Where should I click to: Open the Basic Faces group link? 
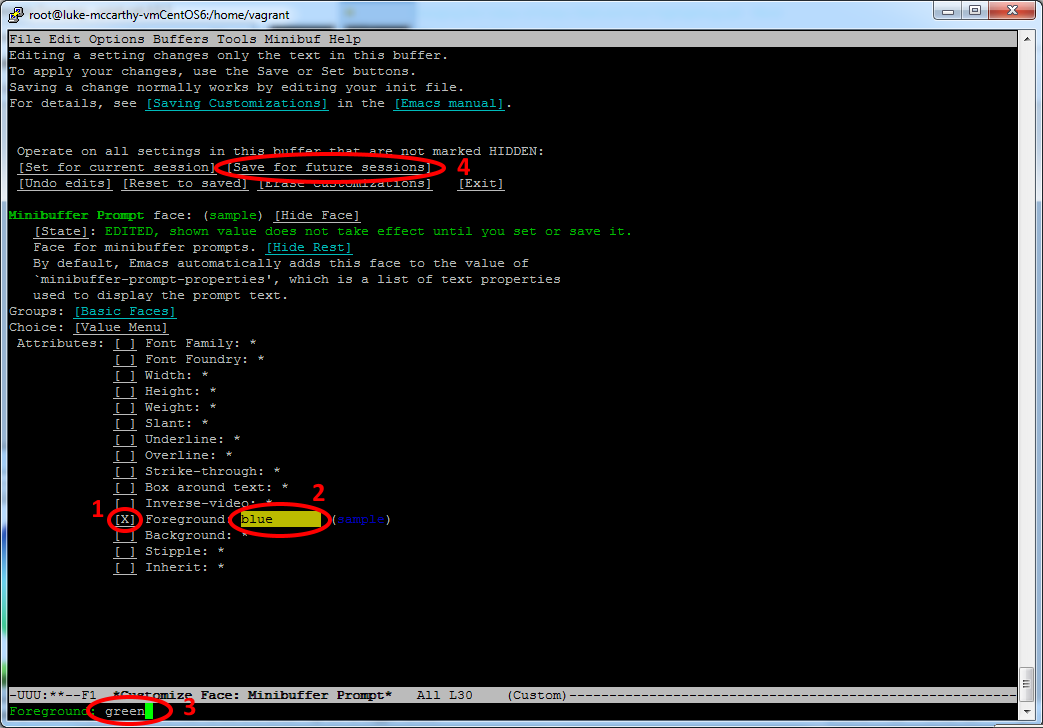click(x=124, y=311)
